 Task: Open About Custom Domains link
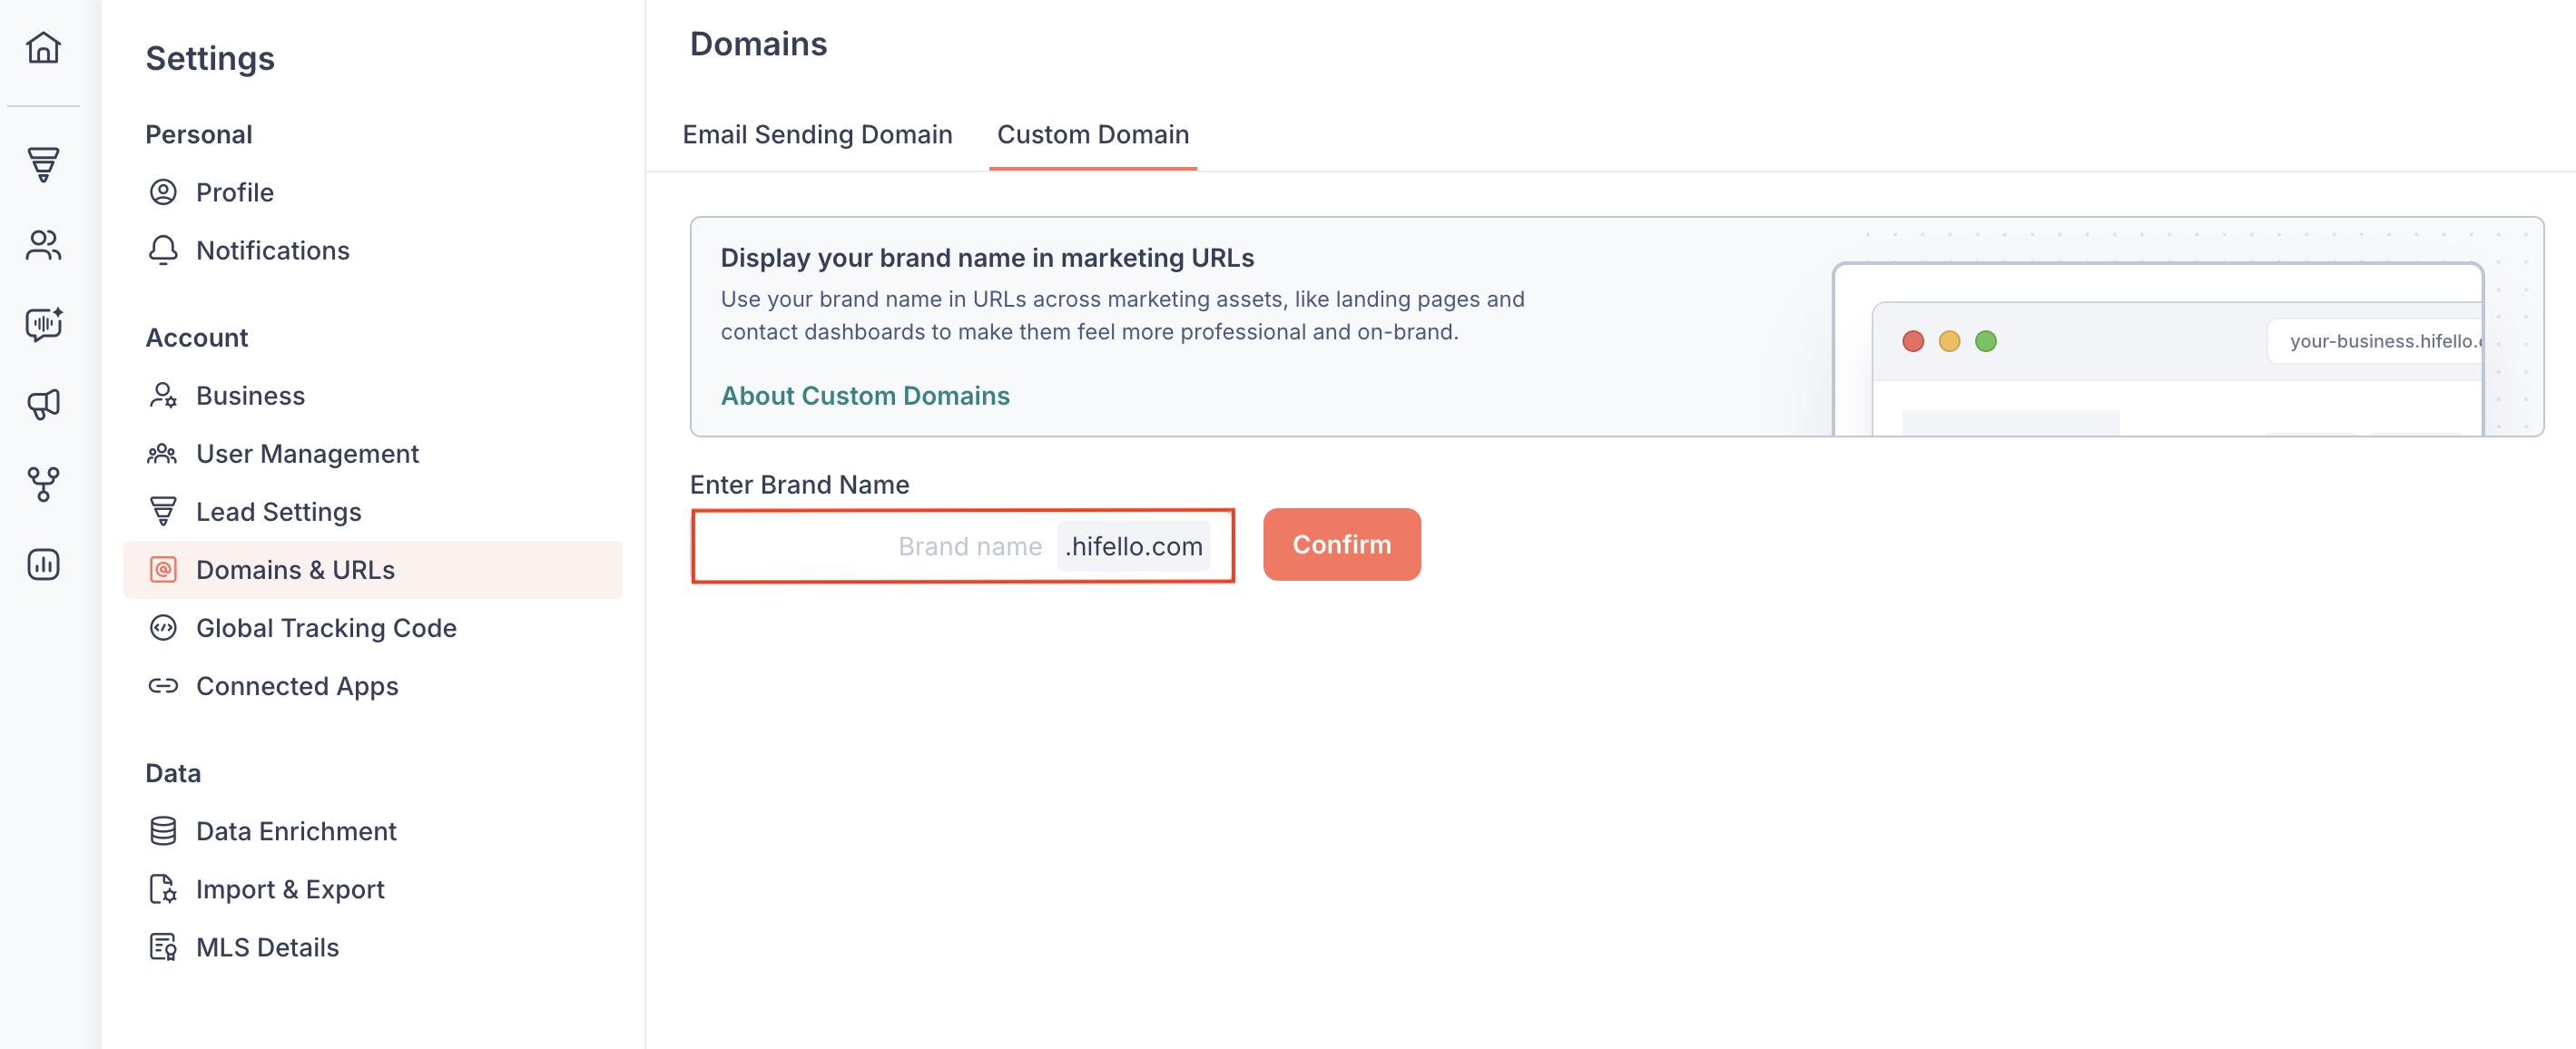(x=865, y=396)
